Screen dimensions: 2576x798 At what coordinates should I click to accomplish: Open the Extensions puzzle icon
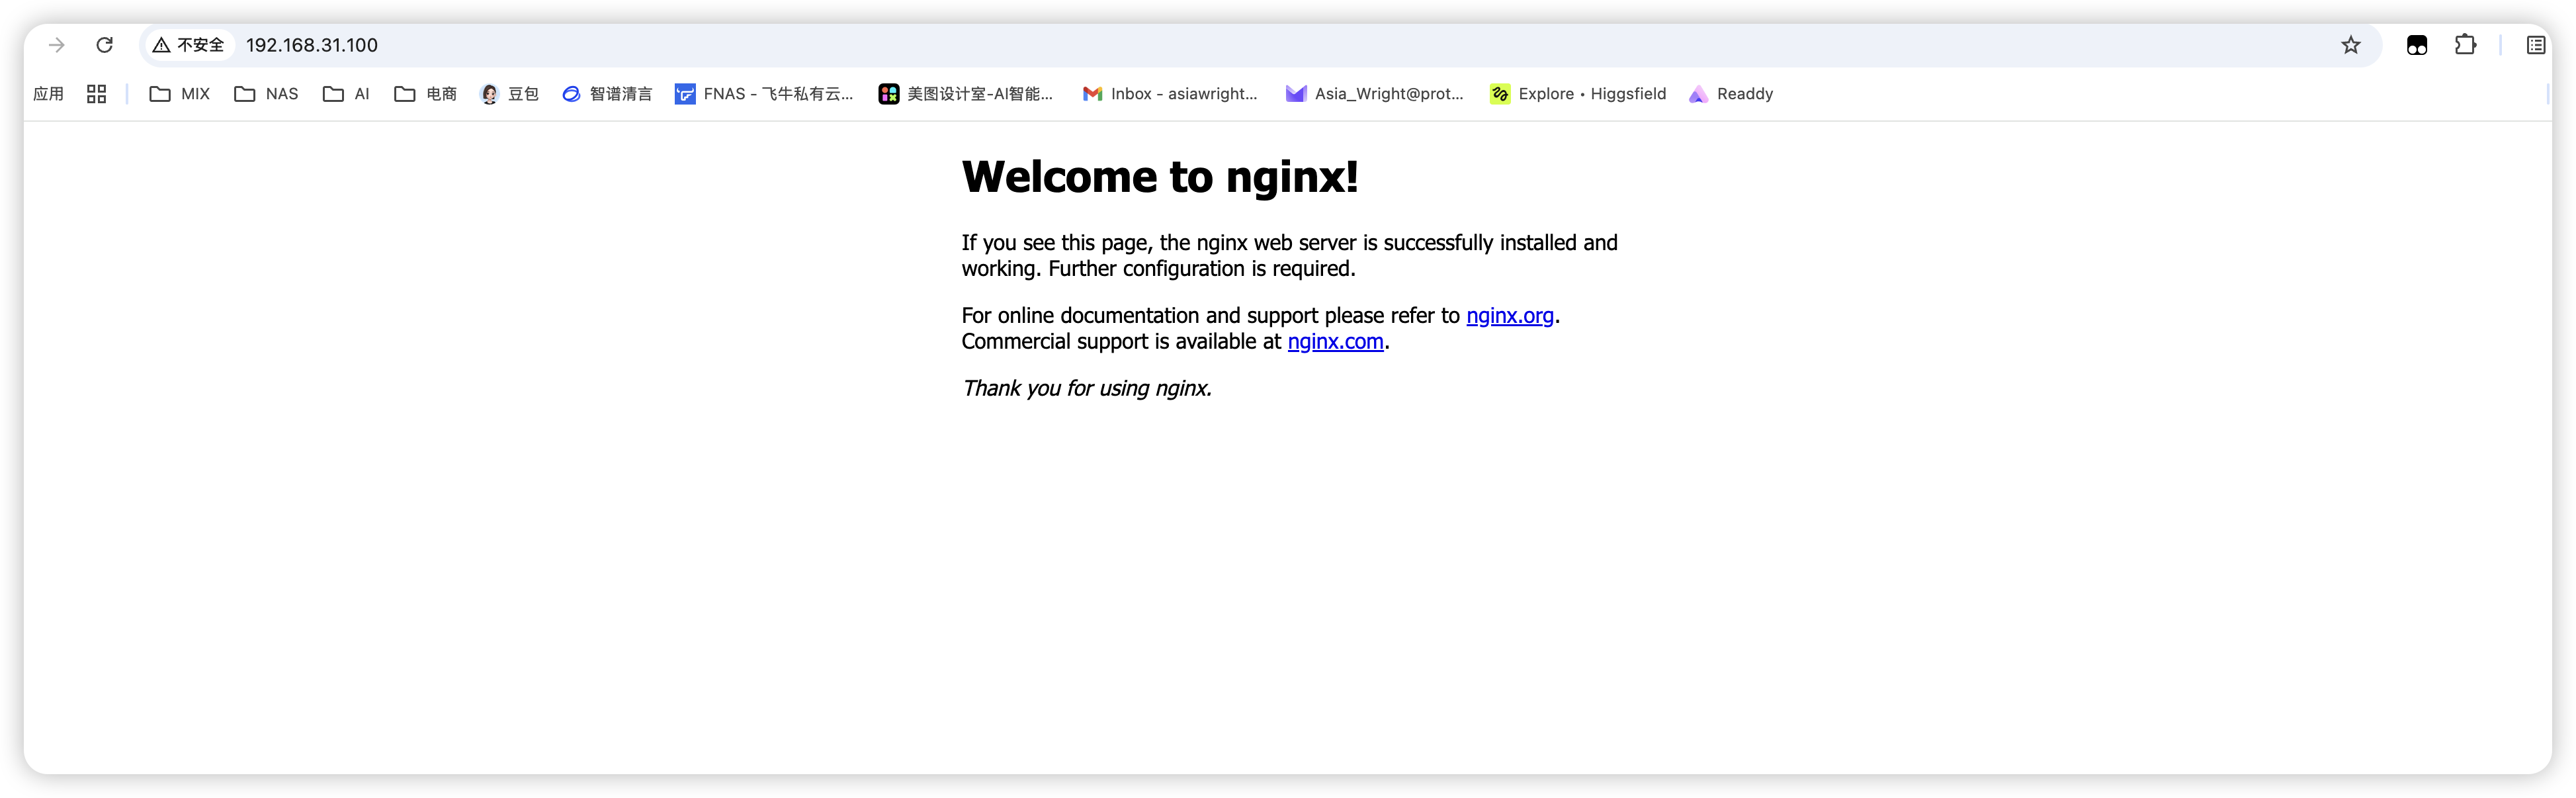pyautogui.click(x=2465, y=45)
